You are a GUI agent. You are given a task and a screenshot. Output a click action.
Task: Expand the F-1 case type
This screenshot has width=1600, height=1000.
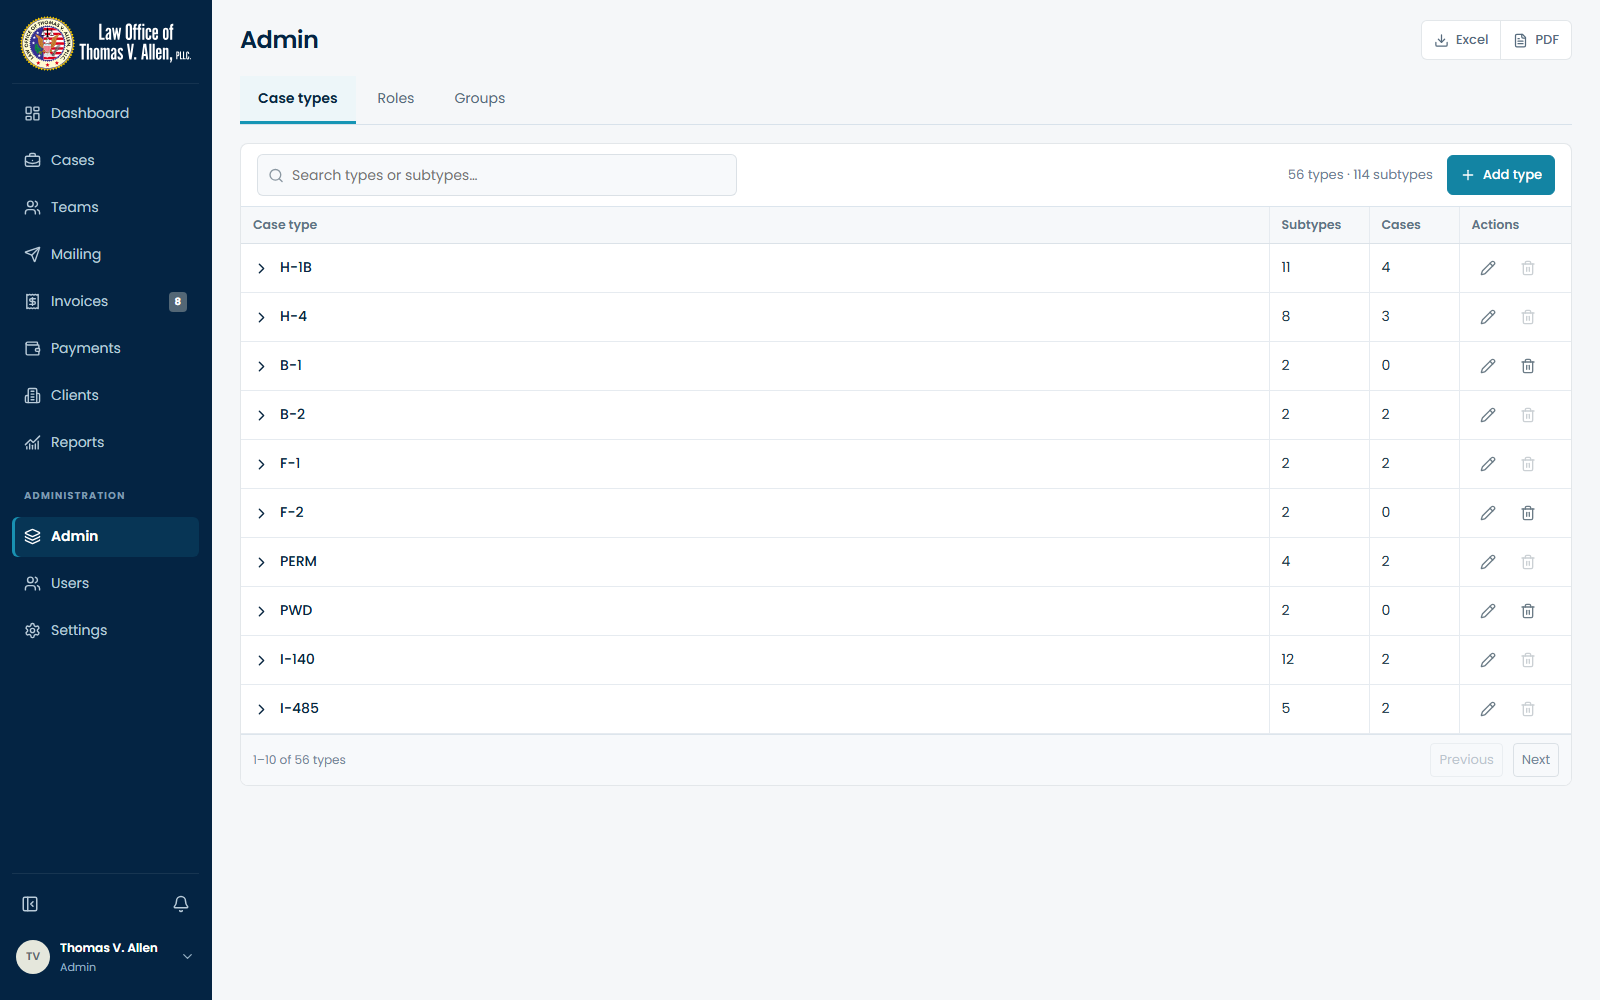261,464
